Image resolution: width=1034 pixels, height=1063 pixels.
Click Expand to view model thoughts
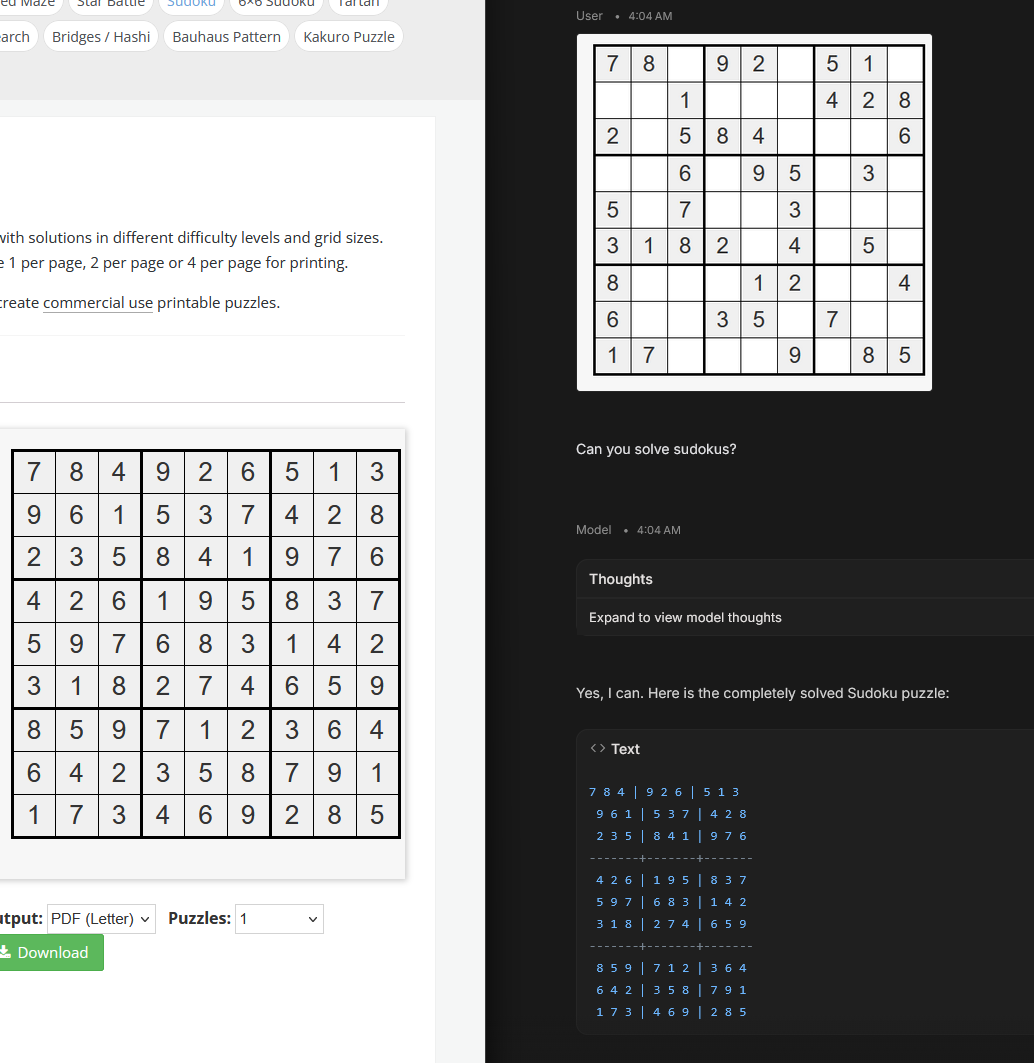coord(685,618)
